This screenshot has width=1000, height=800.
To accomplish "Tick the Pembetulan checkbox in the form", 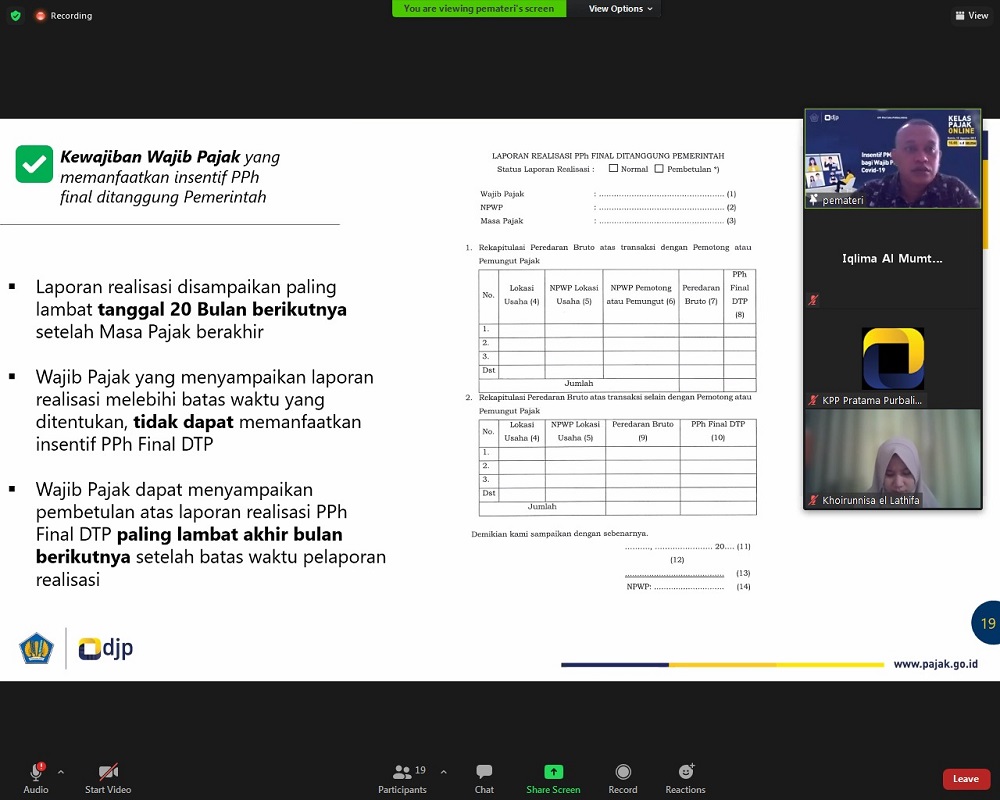I will click(x=659, y=169).
